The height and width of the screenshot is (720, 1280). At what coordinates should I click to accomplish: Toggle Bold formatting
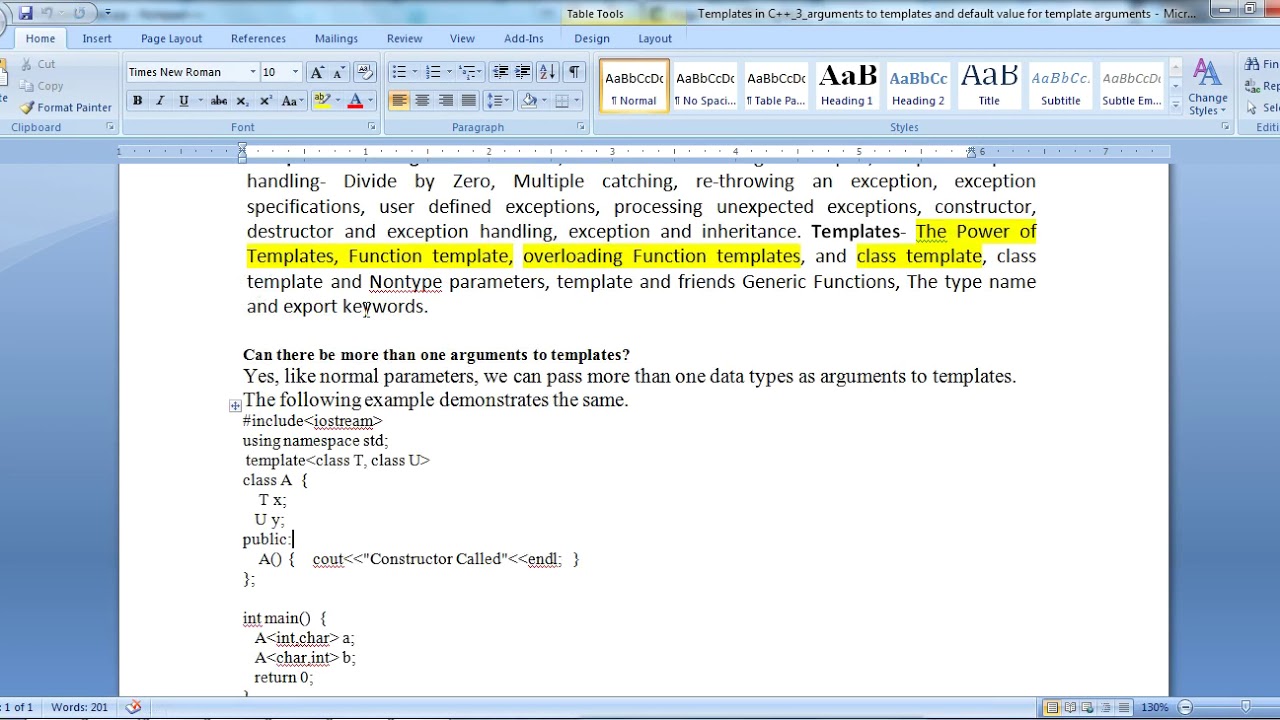pyautogui.click(x=137, y=101)
